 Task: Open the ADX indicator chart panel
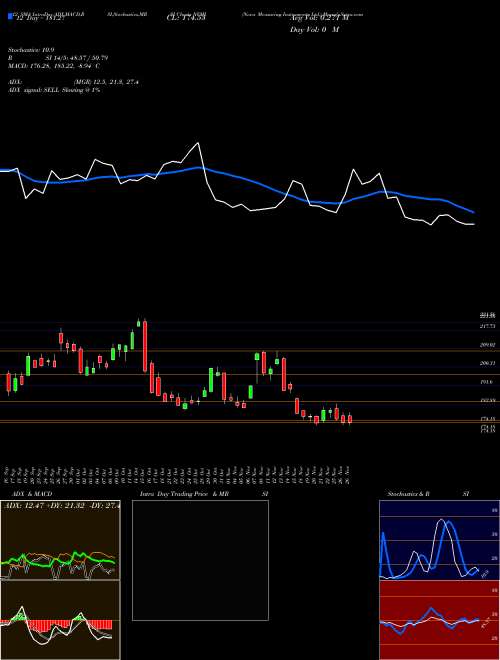60,540
